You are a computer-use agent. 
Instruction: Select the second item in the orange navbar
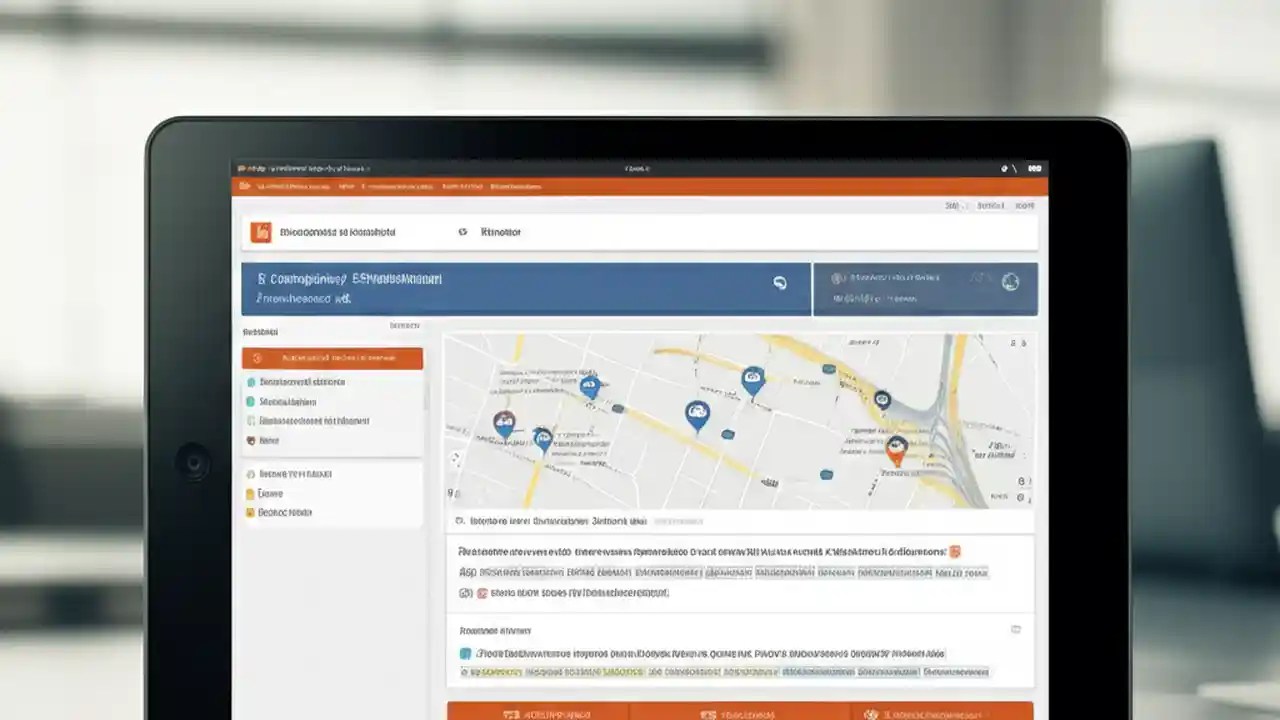pos(346,186)
